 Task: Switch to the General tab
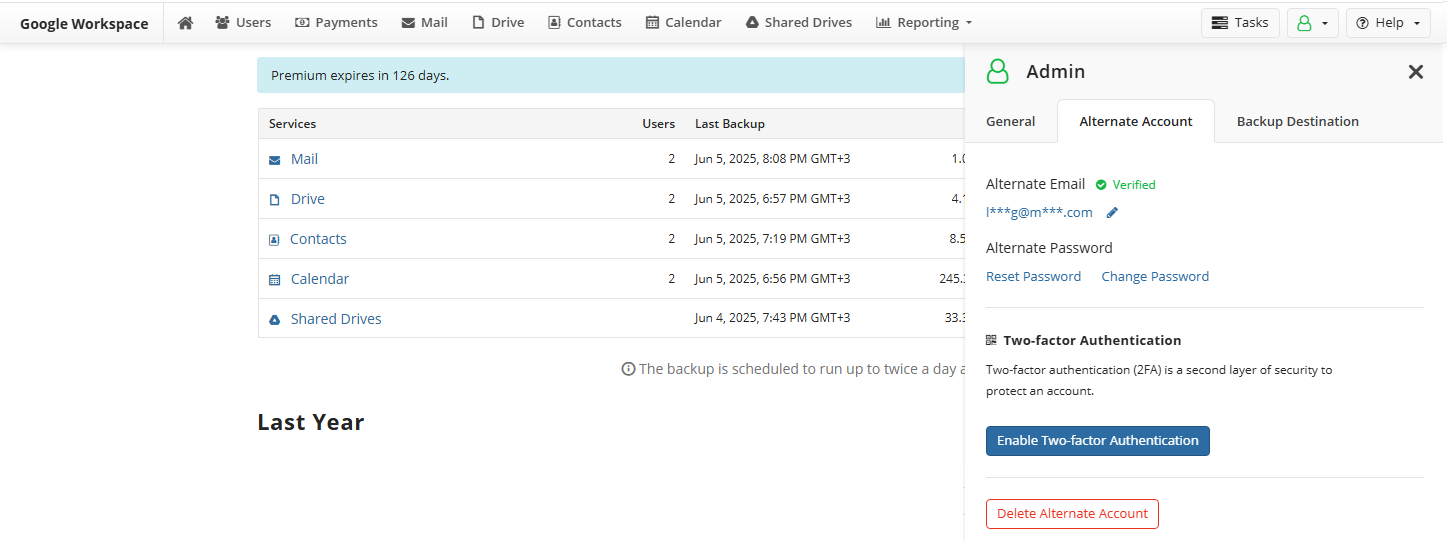point(1010,121)
